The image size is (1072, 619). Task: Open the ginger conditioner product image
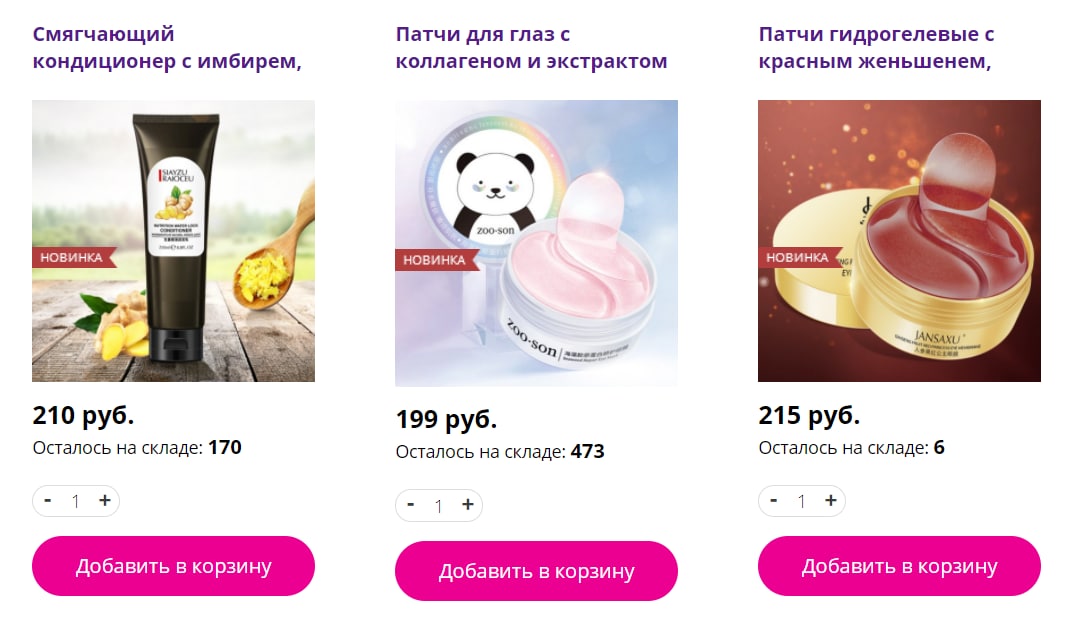pos(174,241)
